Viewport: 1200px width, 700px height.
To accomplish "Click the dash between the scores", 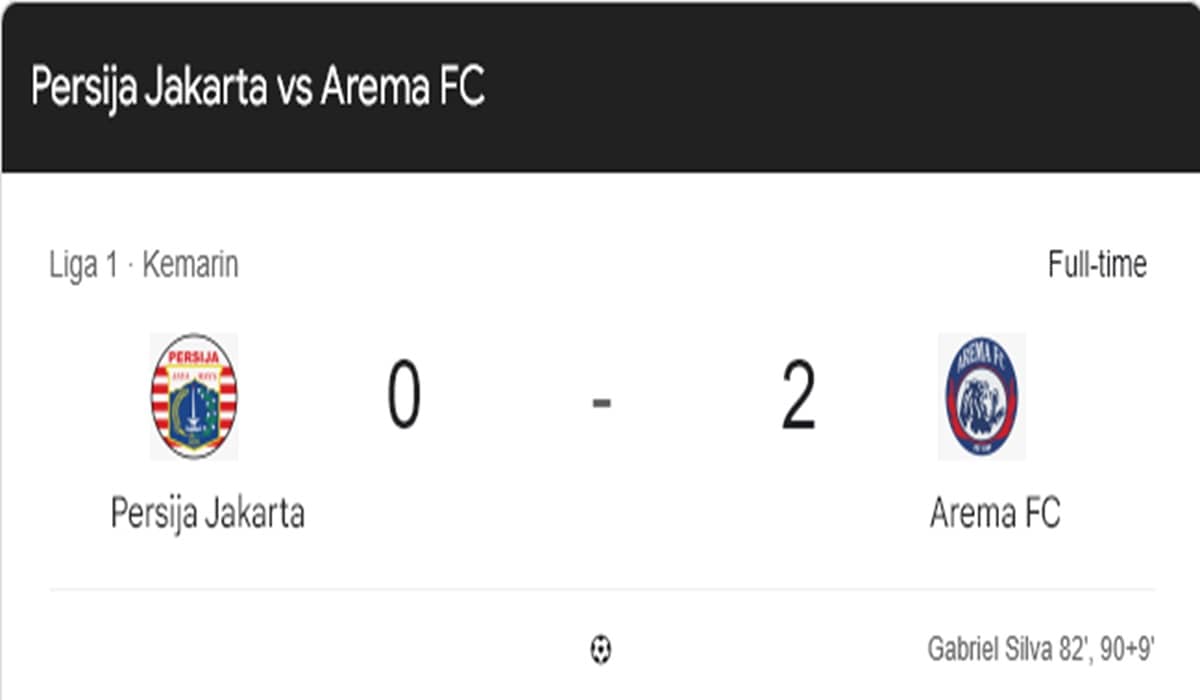I will pos(601,403).
